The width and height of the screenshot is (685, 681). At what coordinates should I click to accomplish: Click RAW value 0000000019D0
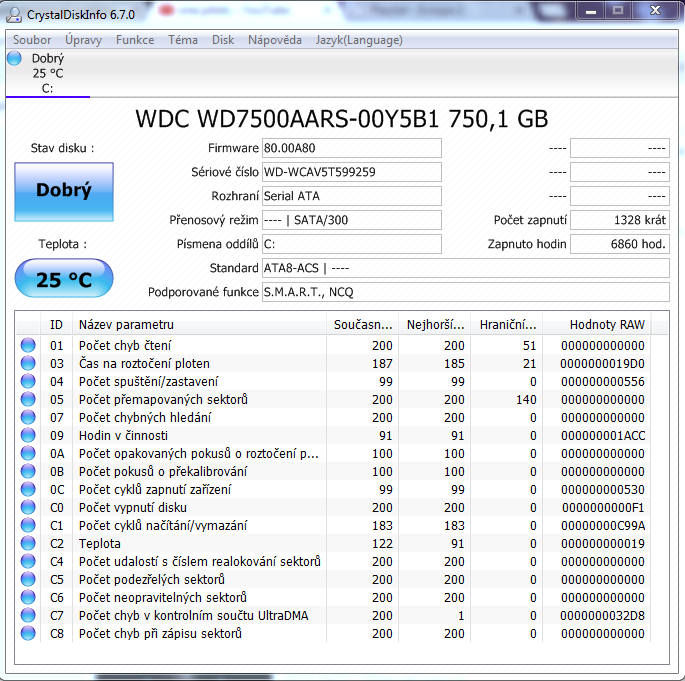pos(602,363)
